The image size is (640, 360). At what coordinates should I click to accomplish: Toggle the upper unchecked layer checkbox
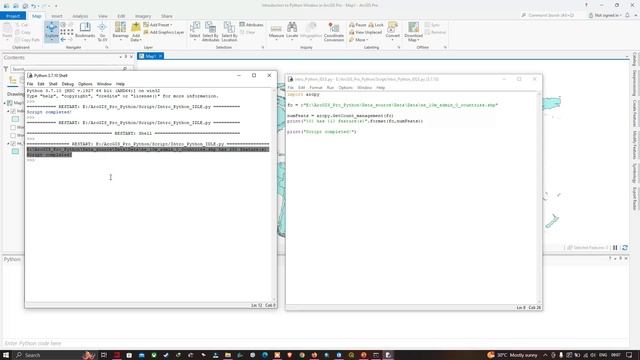click(13, 127)
